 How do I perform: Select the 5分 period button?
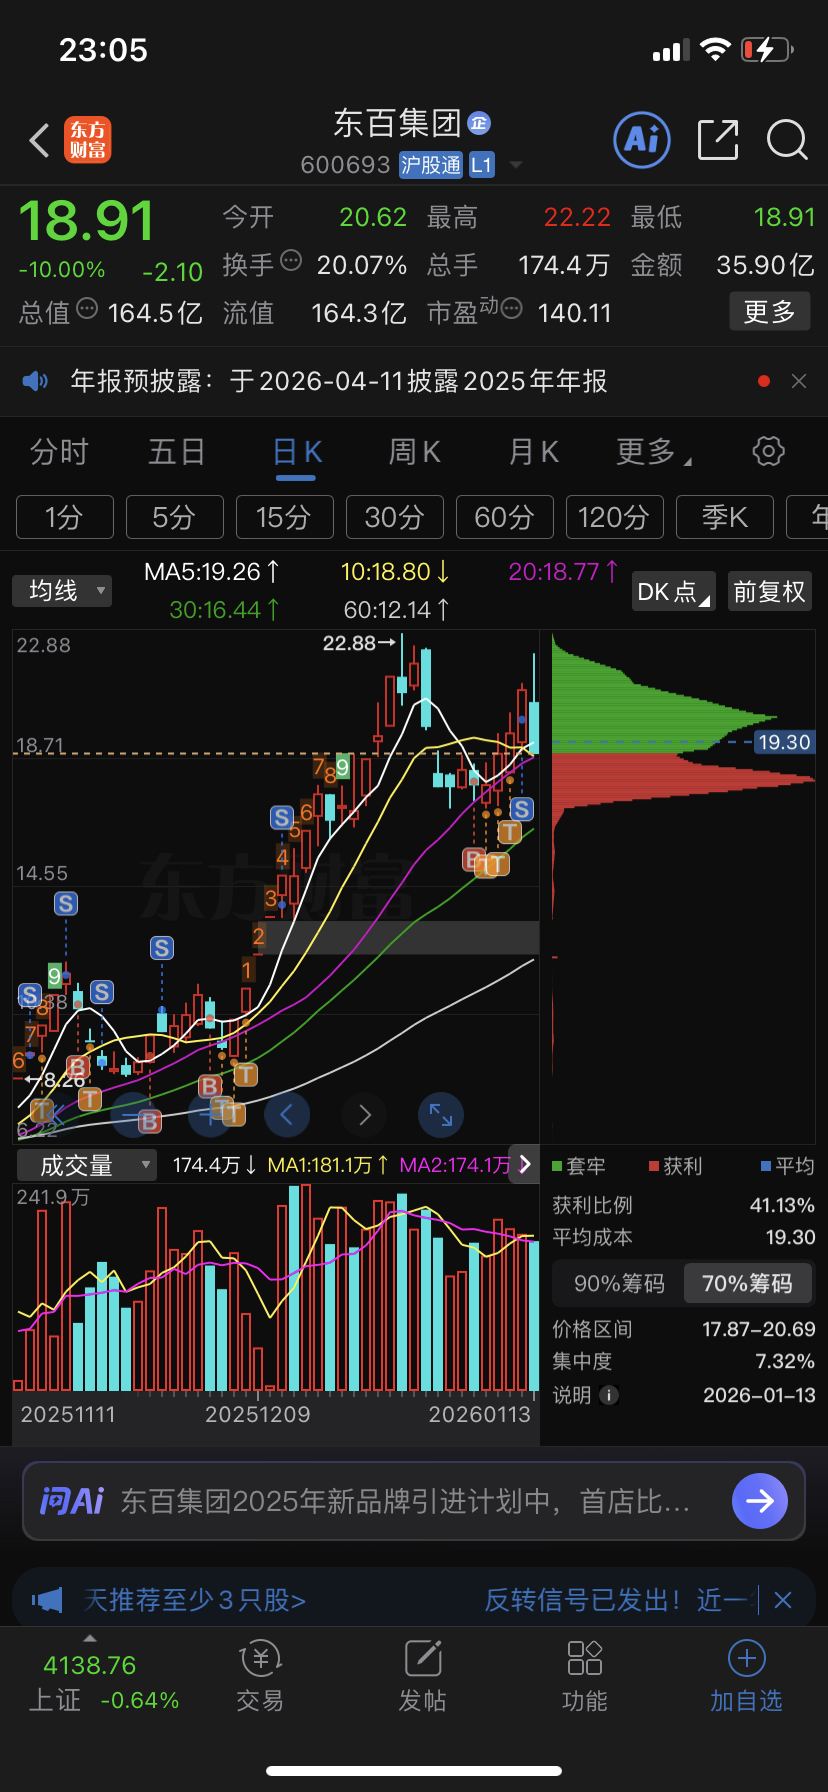(x=175, y=517)
